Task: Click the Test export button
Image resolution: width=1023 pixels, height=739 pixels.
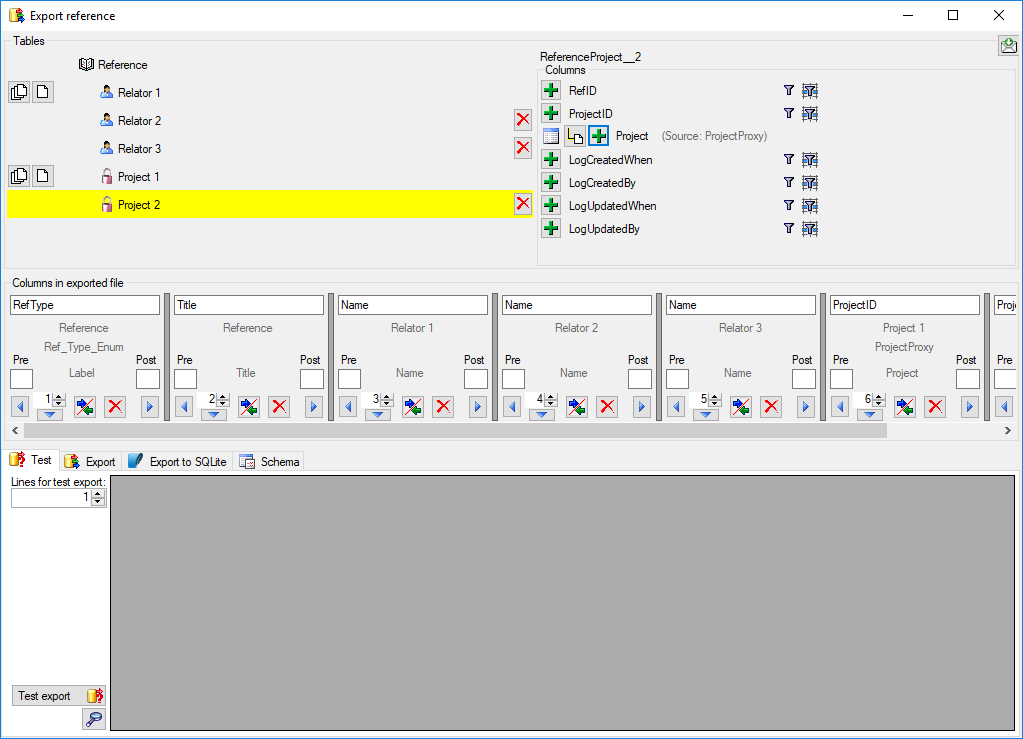Action: [59, 696]
